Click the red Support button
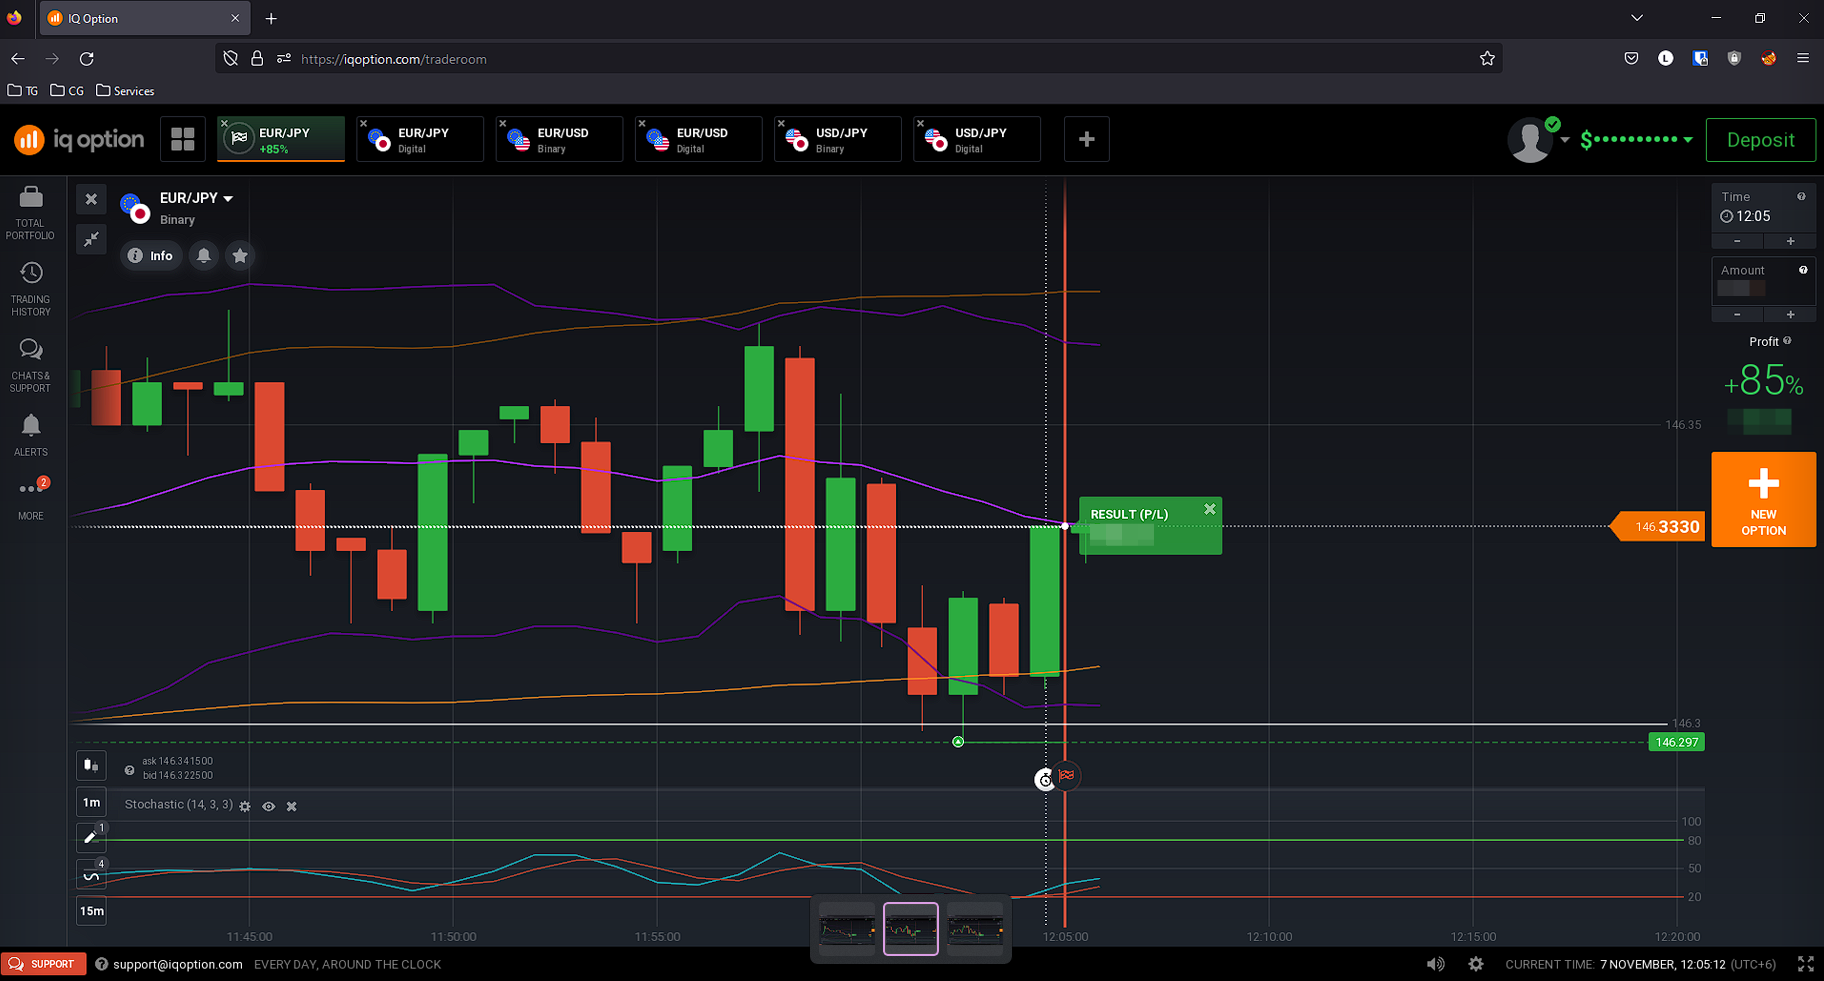This screenshot has height=981, width=1824. (x=43, y=964)
